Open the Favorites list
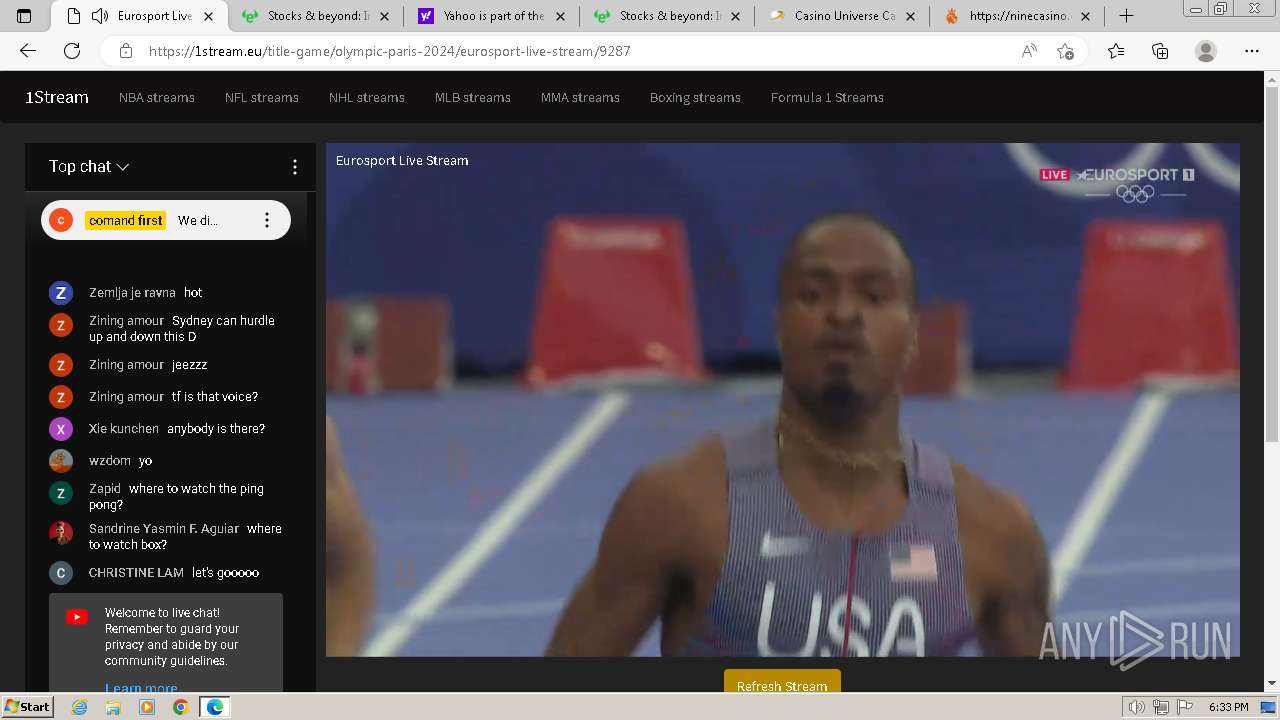This screenshot has width=1280, height=720. pyautogui.click(x=1116, y=51)
